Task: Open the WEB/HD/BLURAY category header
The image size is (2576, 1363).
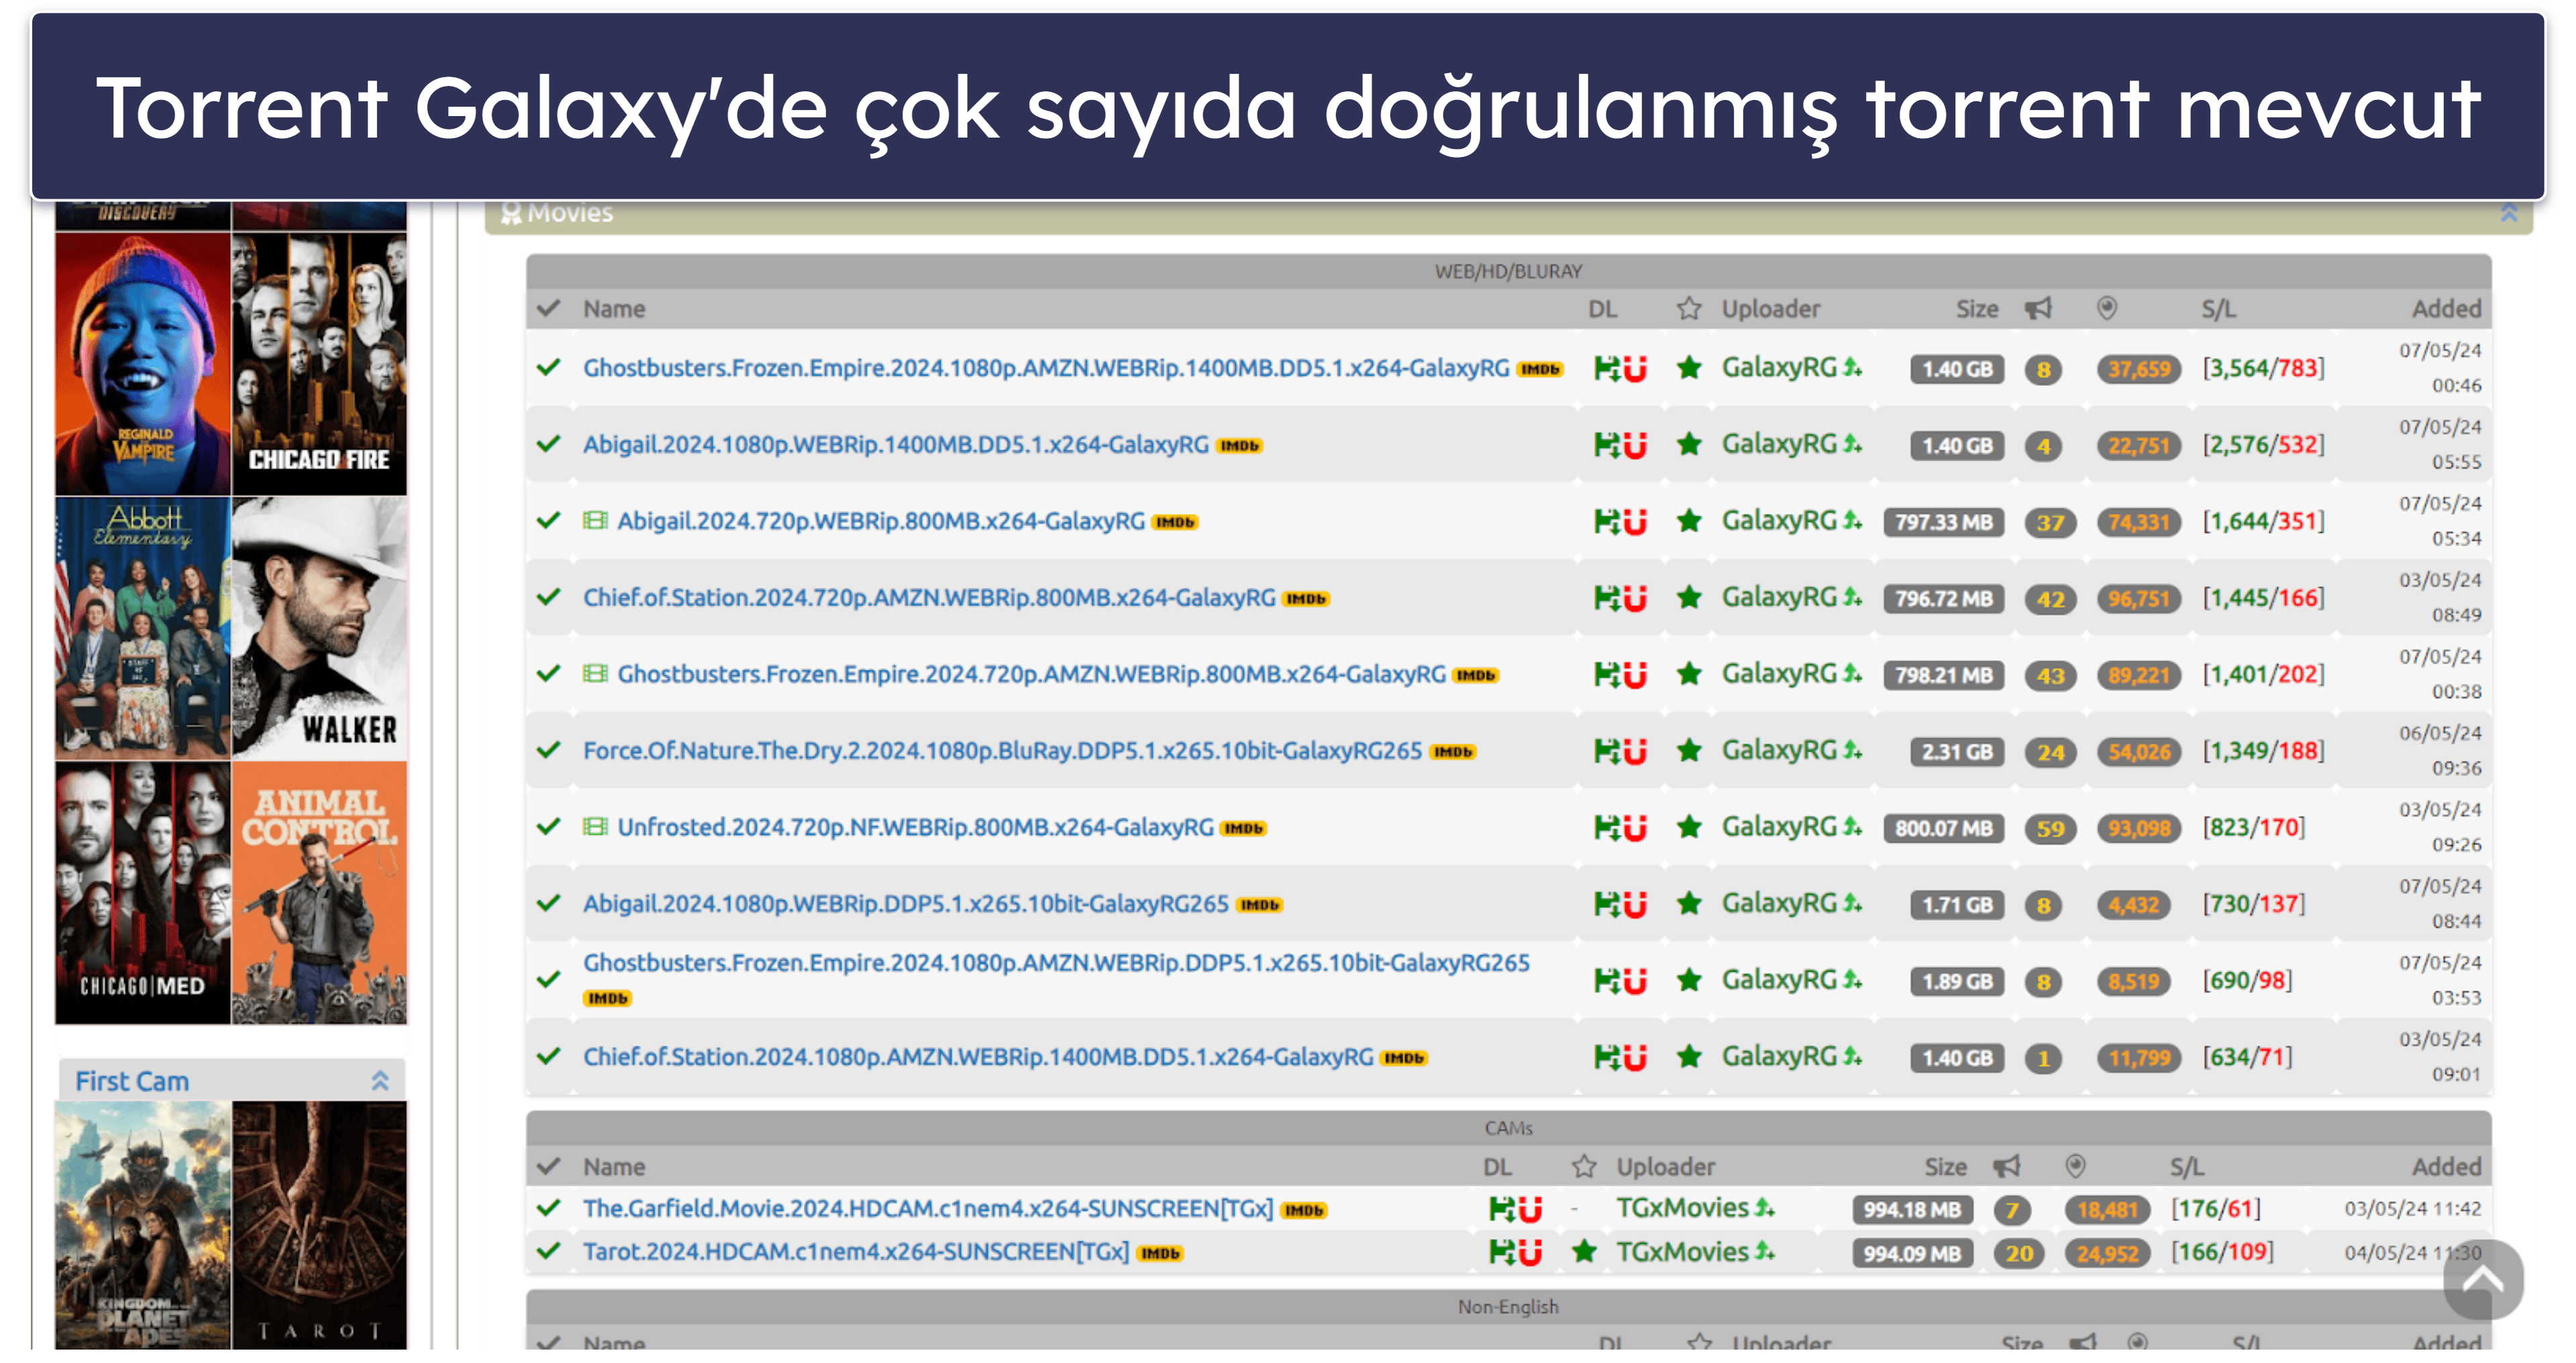Action: [1508, 272]
